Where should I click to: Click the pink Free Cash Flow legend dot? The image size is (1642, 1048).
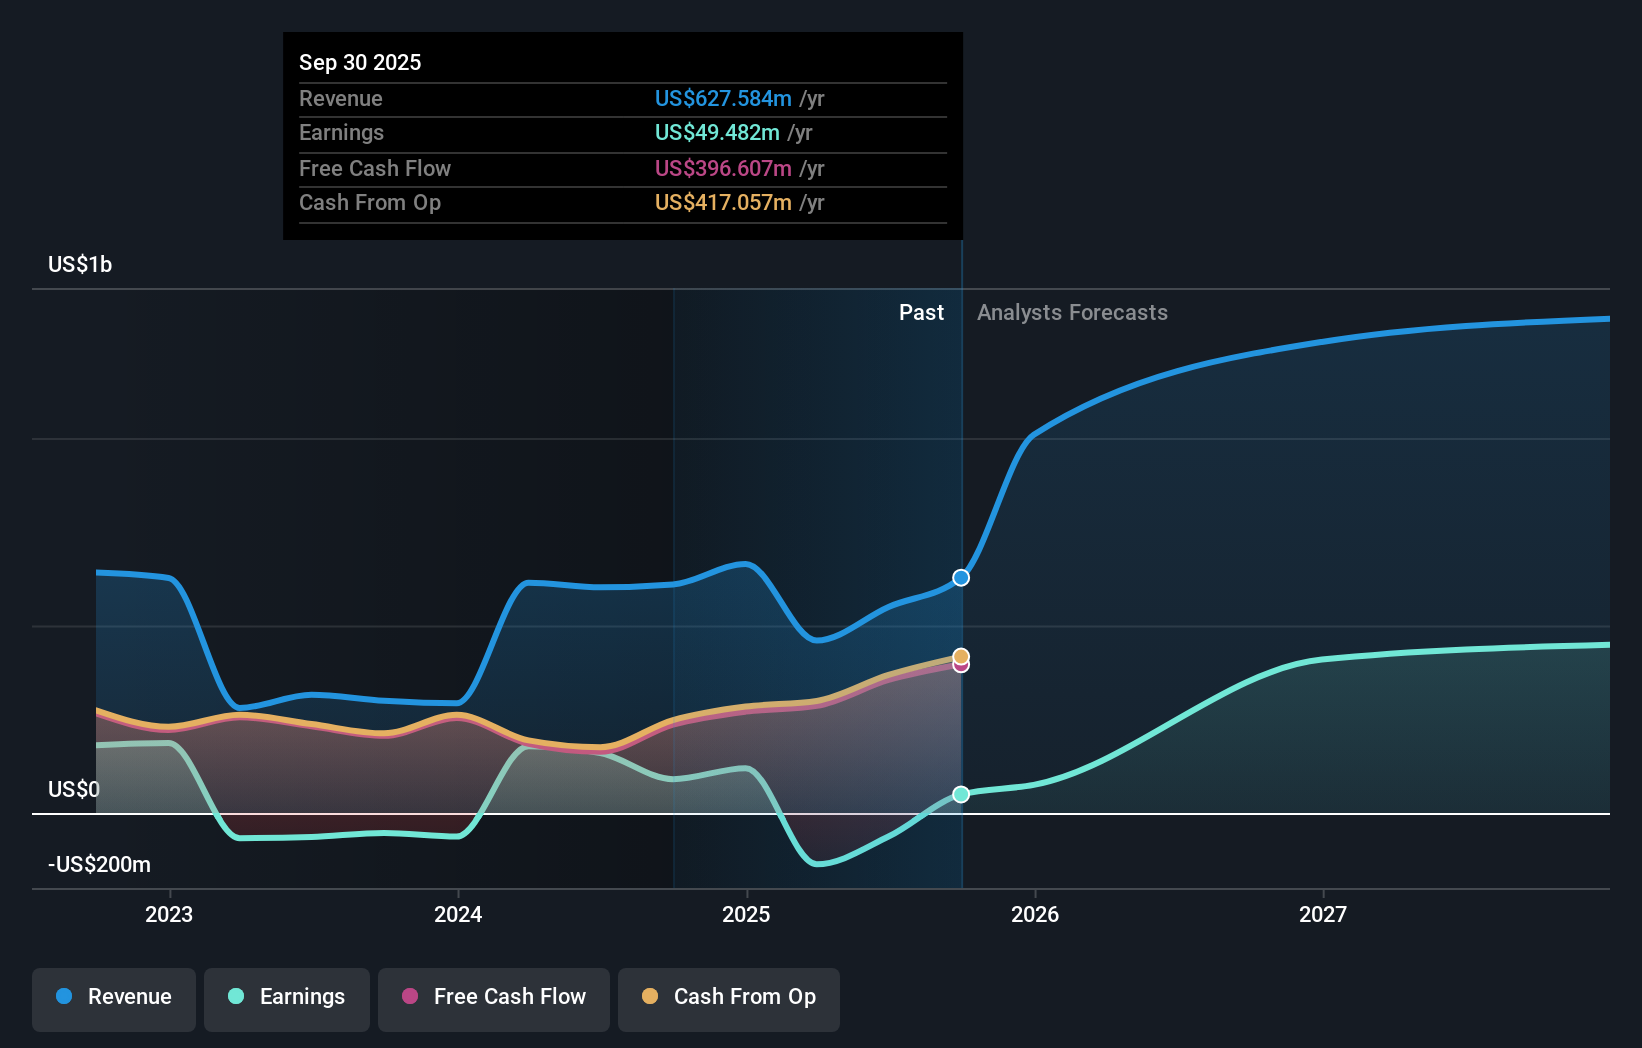tap(409, 997)
